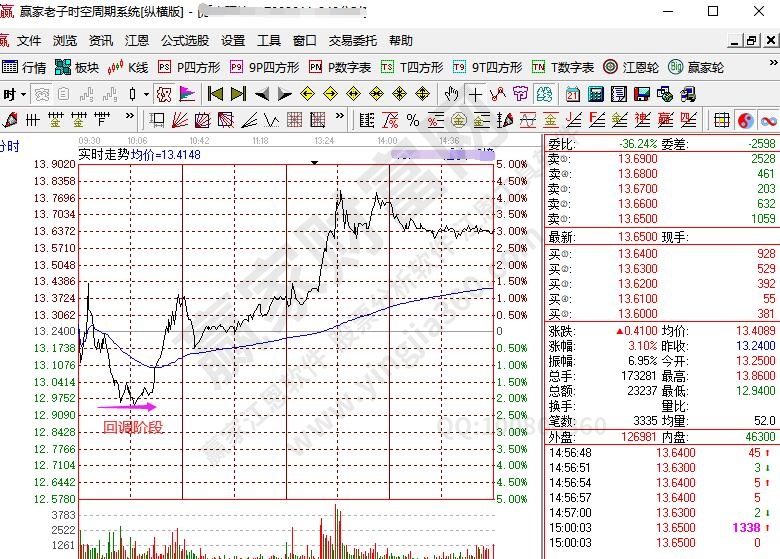The height and width of the screenshot is (559, 780).
Task: Toggle the grid table icon
Action: [x=721, y=120]
